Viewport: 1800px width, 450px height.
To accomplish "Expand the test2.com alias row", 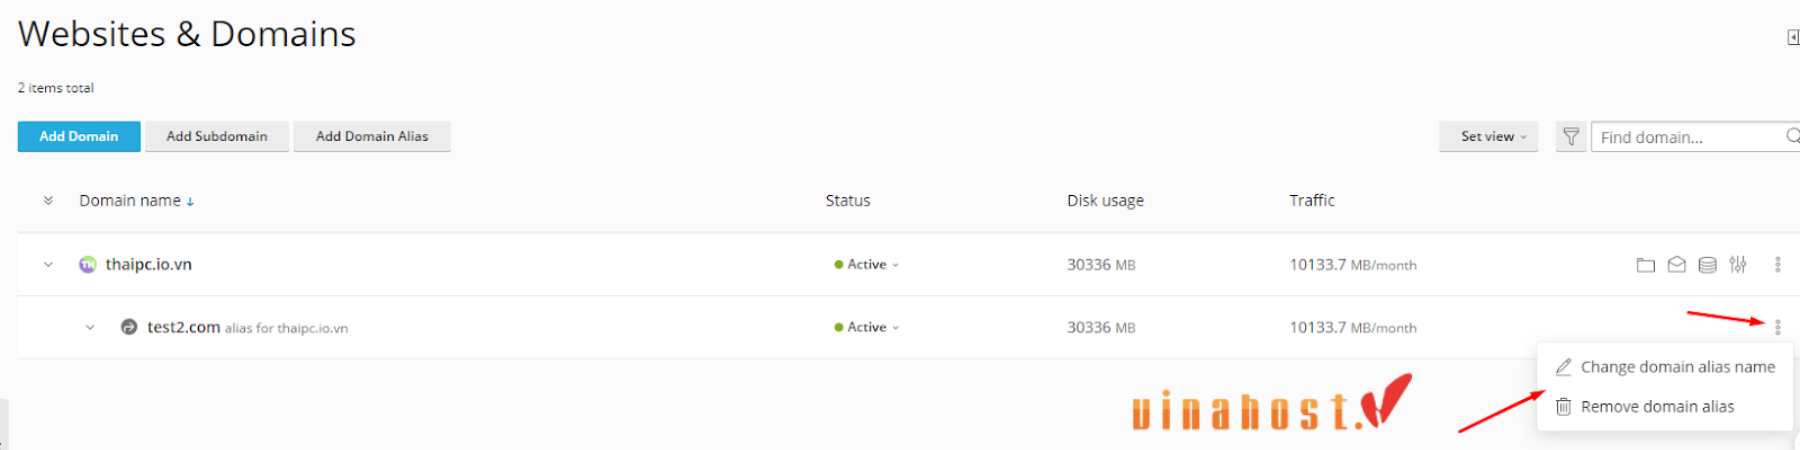I will tap(90, 327).
